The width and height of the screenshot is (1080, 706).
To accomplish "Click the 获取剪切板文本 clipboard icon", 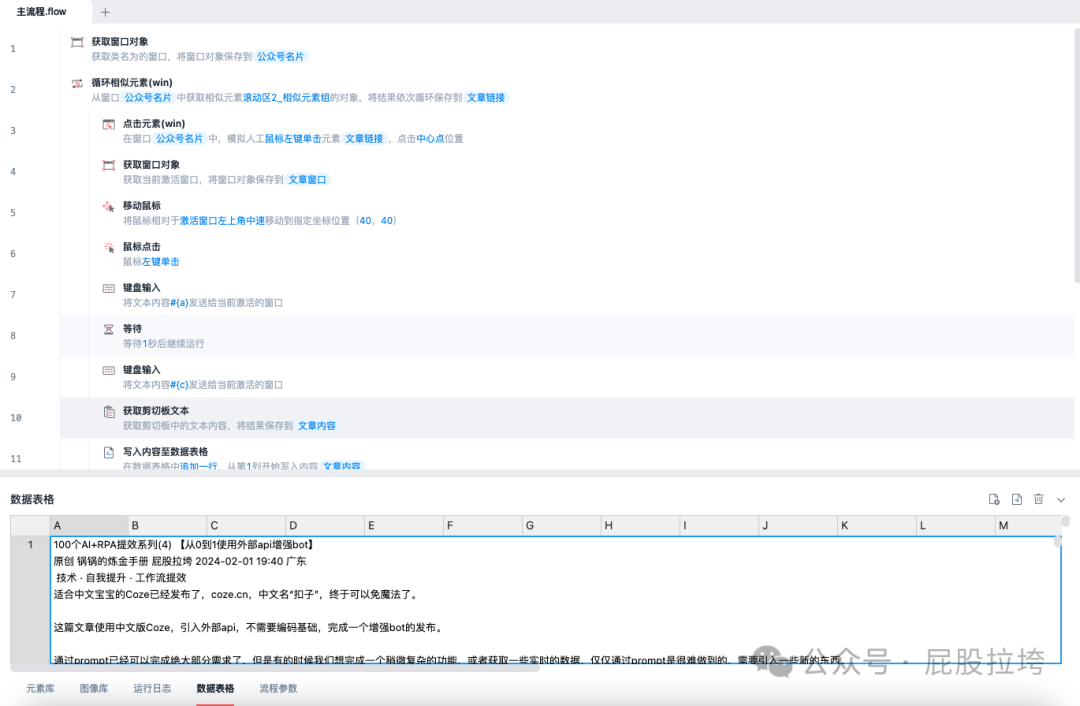I will [109, 412].
